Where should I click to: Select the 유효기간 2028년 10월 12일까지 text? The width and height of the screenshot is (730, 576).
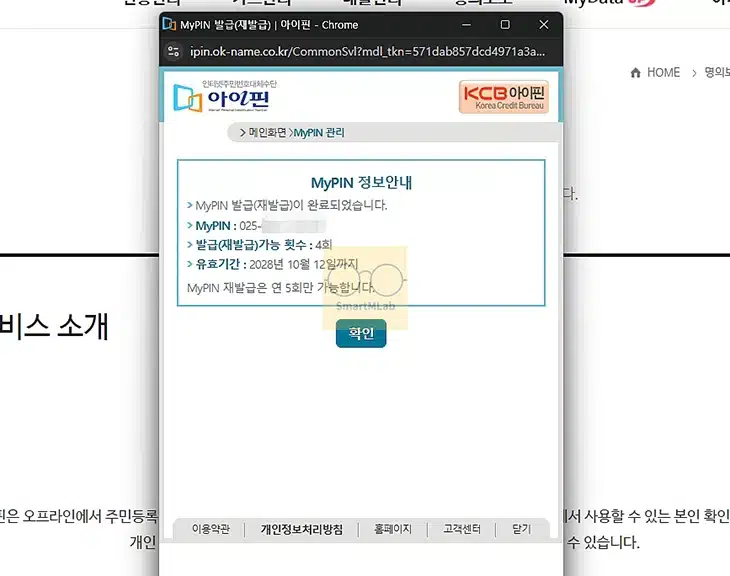(277, 264)
